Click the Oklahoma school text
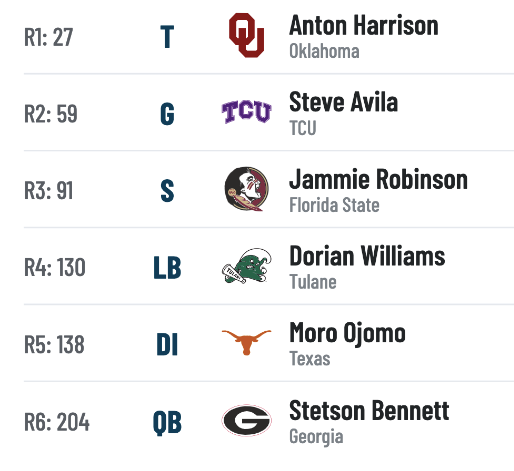 324,51
